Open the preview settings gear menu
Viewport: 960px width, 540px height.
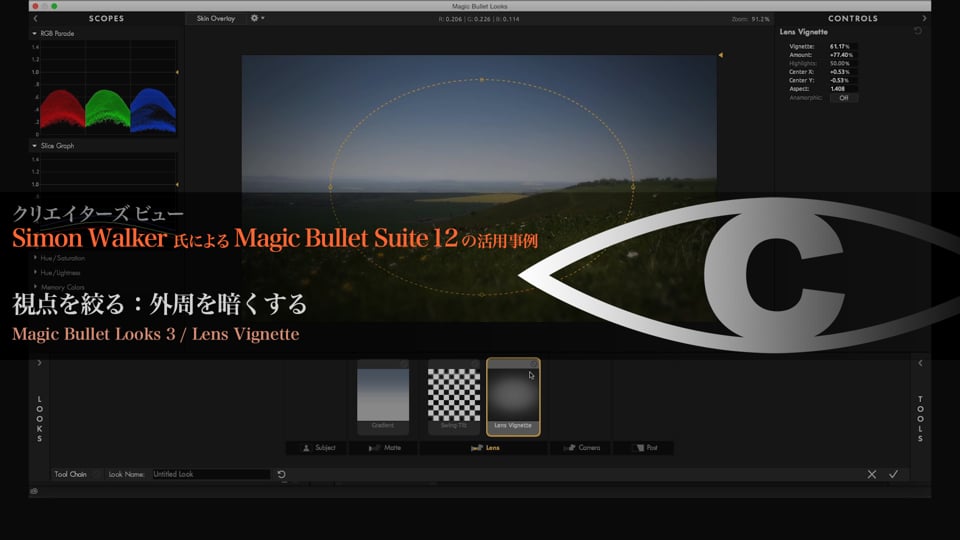(x=257, y=18)
